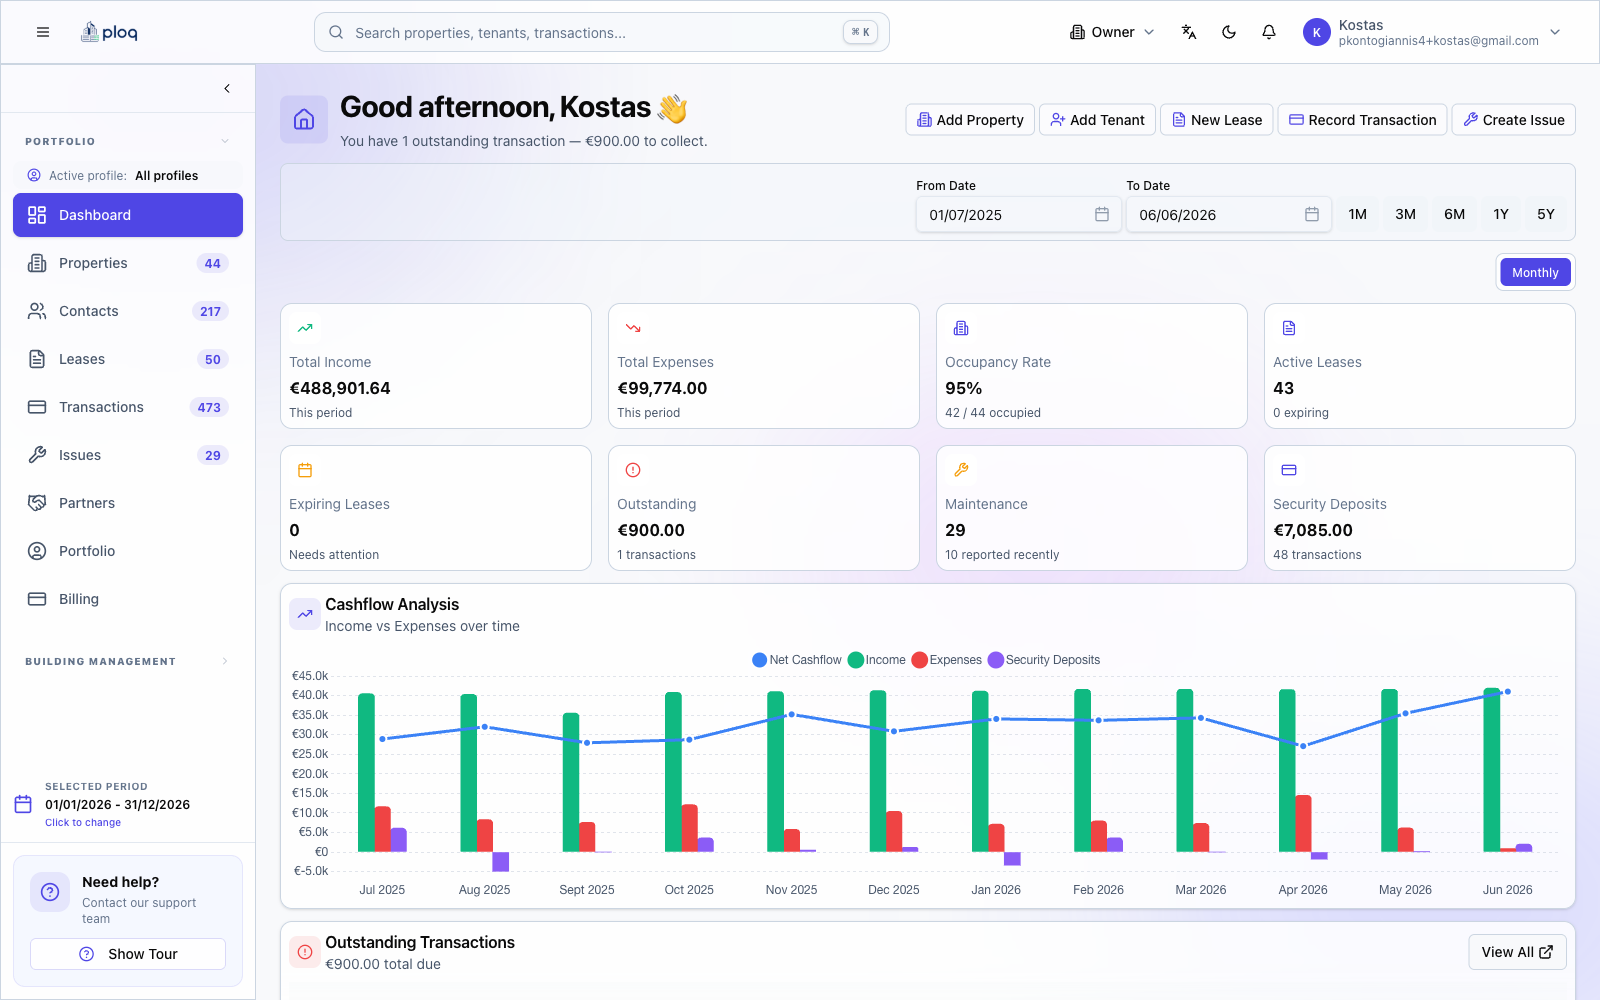The width and height of the screenshot is (1600, 1000).
Task: Click the Record Transaction button
Action: point(1362,120)
